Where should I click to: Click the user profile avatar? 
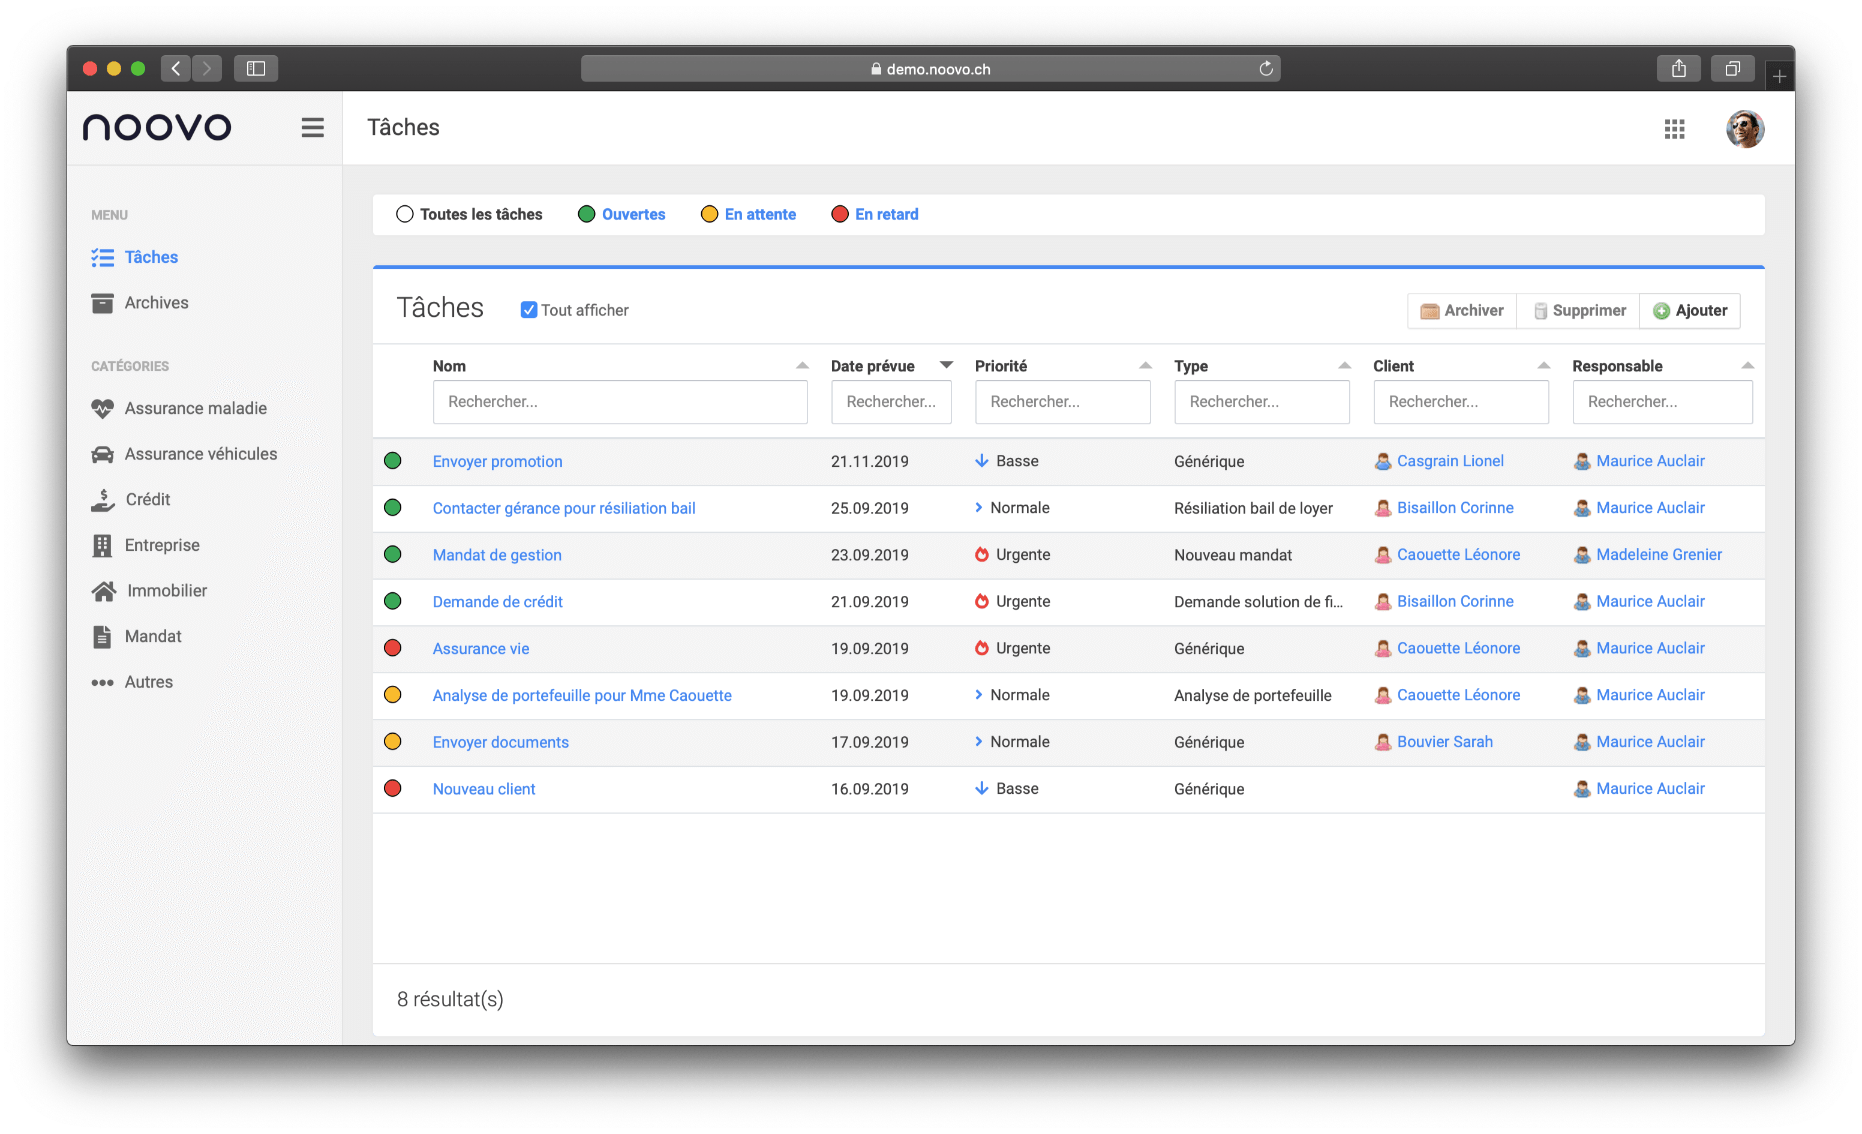tap(1744, 129)
